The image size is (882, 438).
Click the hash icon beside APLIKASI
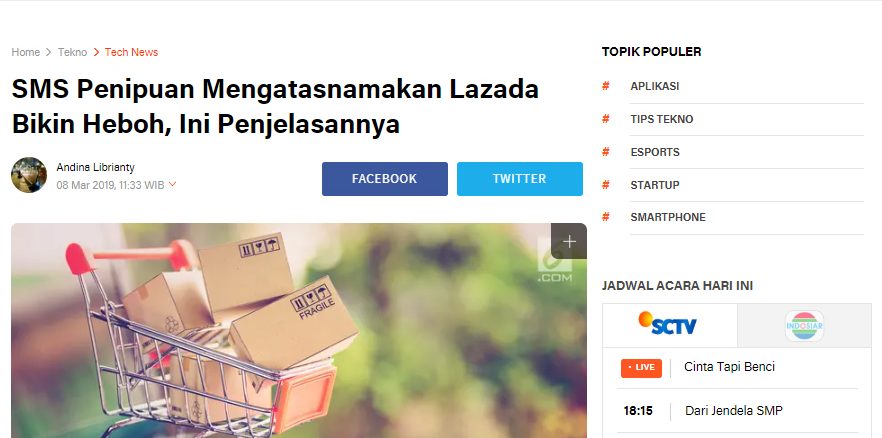[x=606, y=86]
